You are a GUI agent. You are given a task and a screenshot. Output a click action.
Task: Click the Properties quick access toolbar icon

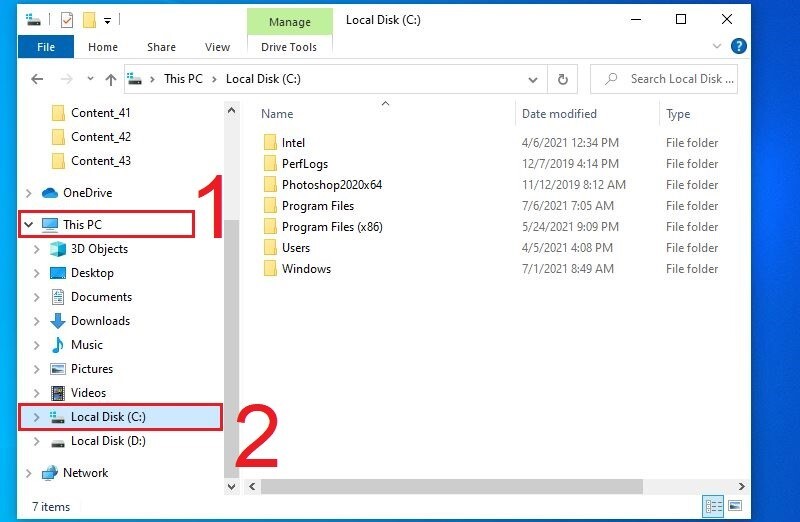pyautogui.click(x=67, y=20)
